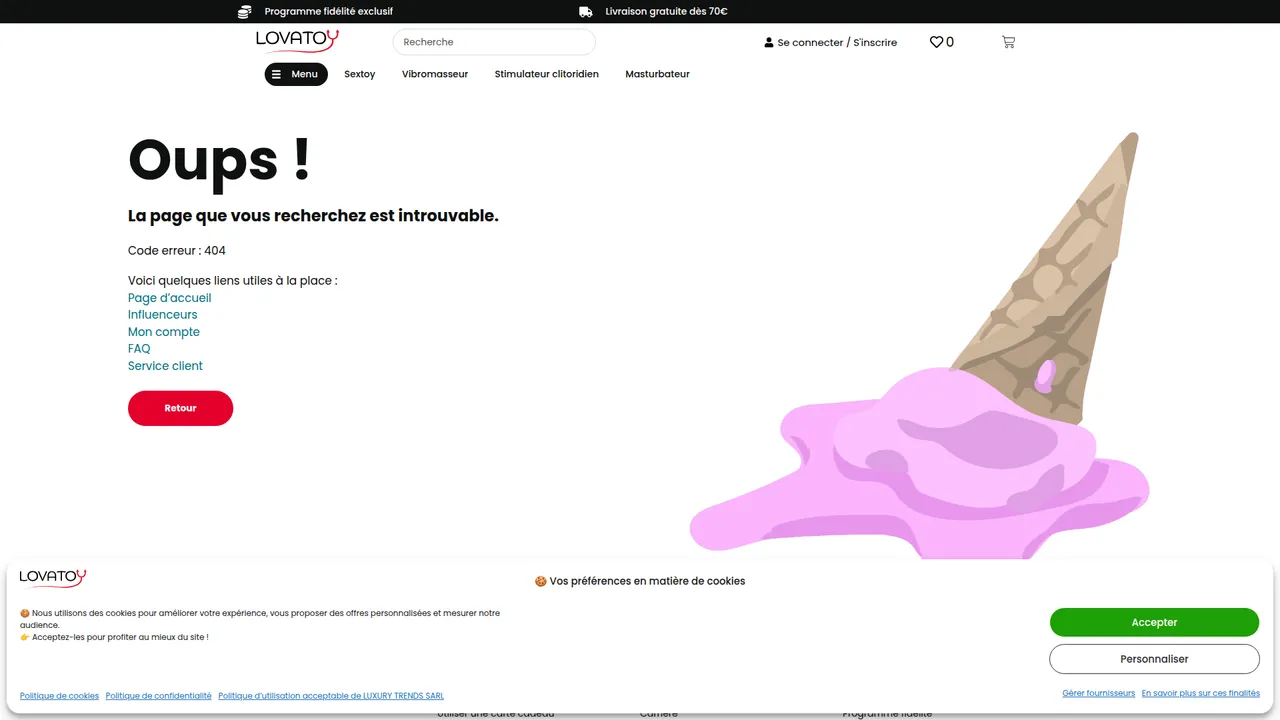Open the Vibromasseur category
Viewport: 1280px width, 720px height.
[435, 74]
